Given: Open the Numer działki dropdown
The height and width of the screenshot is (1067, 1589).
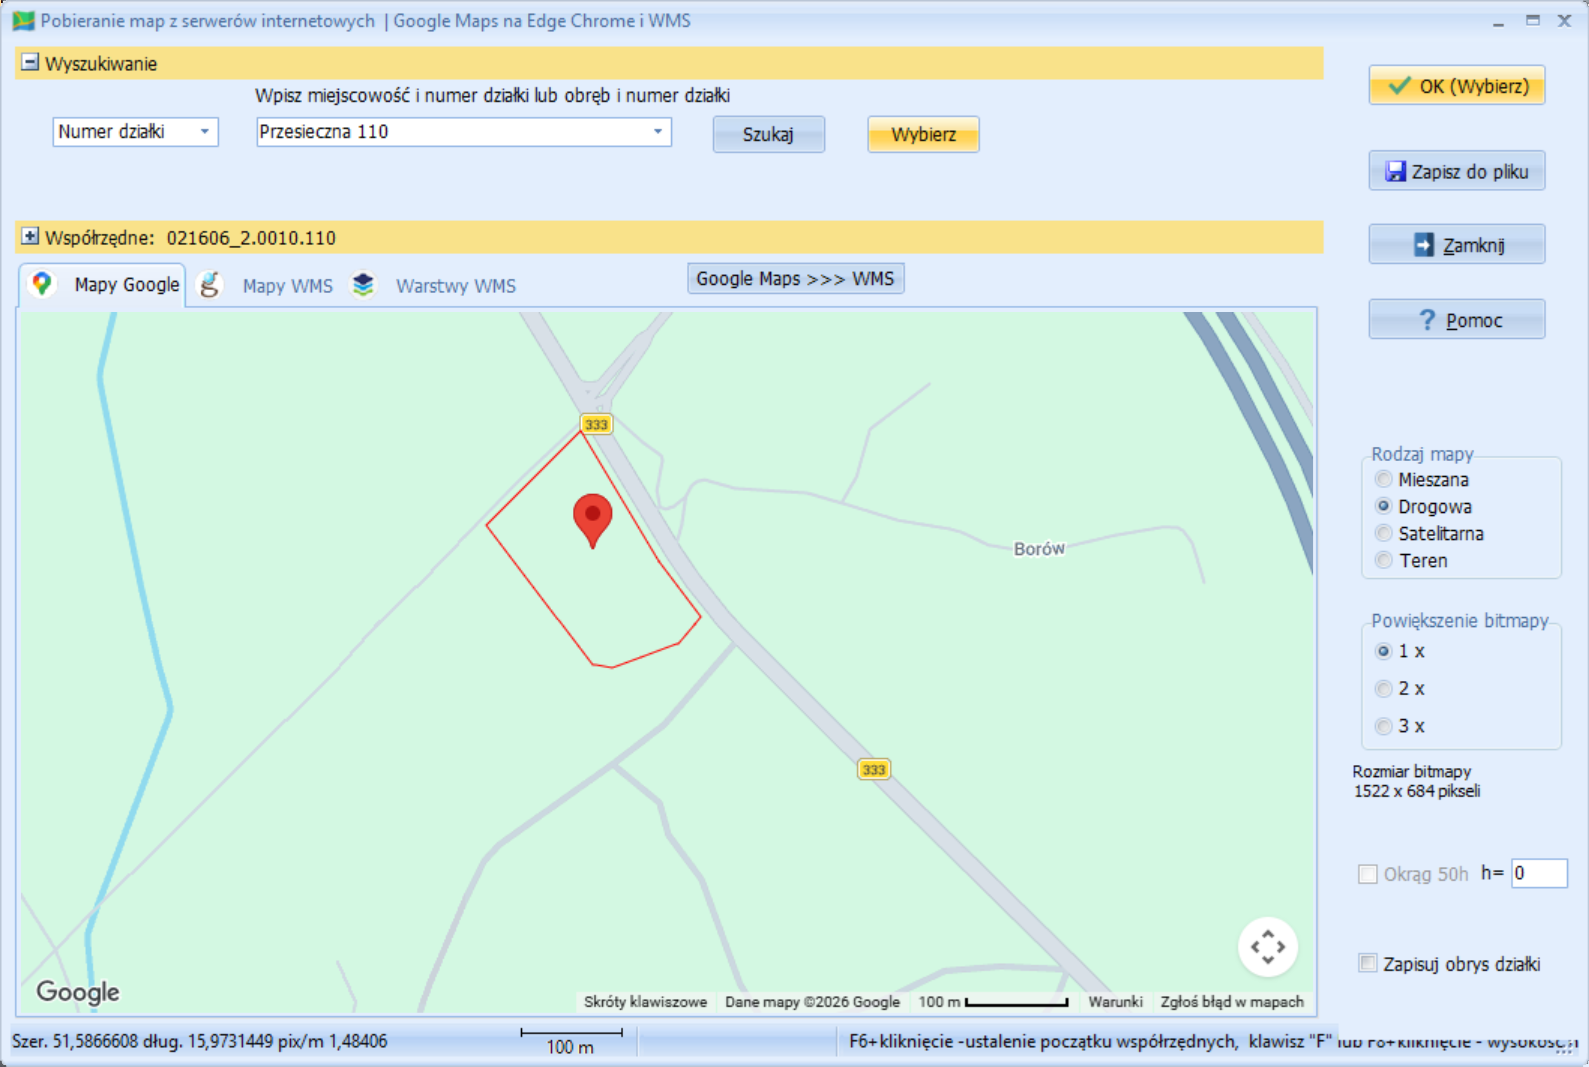Looking at the screenshot, I should [x=204, y=132].
